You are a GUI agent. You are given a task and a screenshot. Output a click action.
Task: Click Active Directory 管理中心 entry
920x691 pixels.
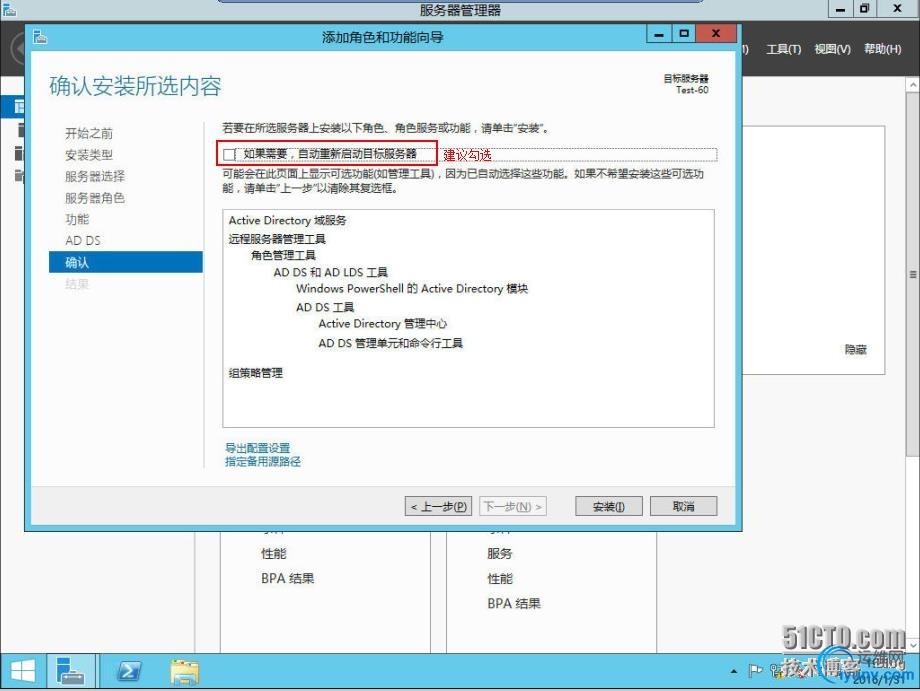[x=383, y=324]
